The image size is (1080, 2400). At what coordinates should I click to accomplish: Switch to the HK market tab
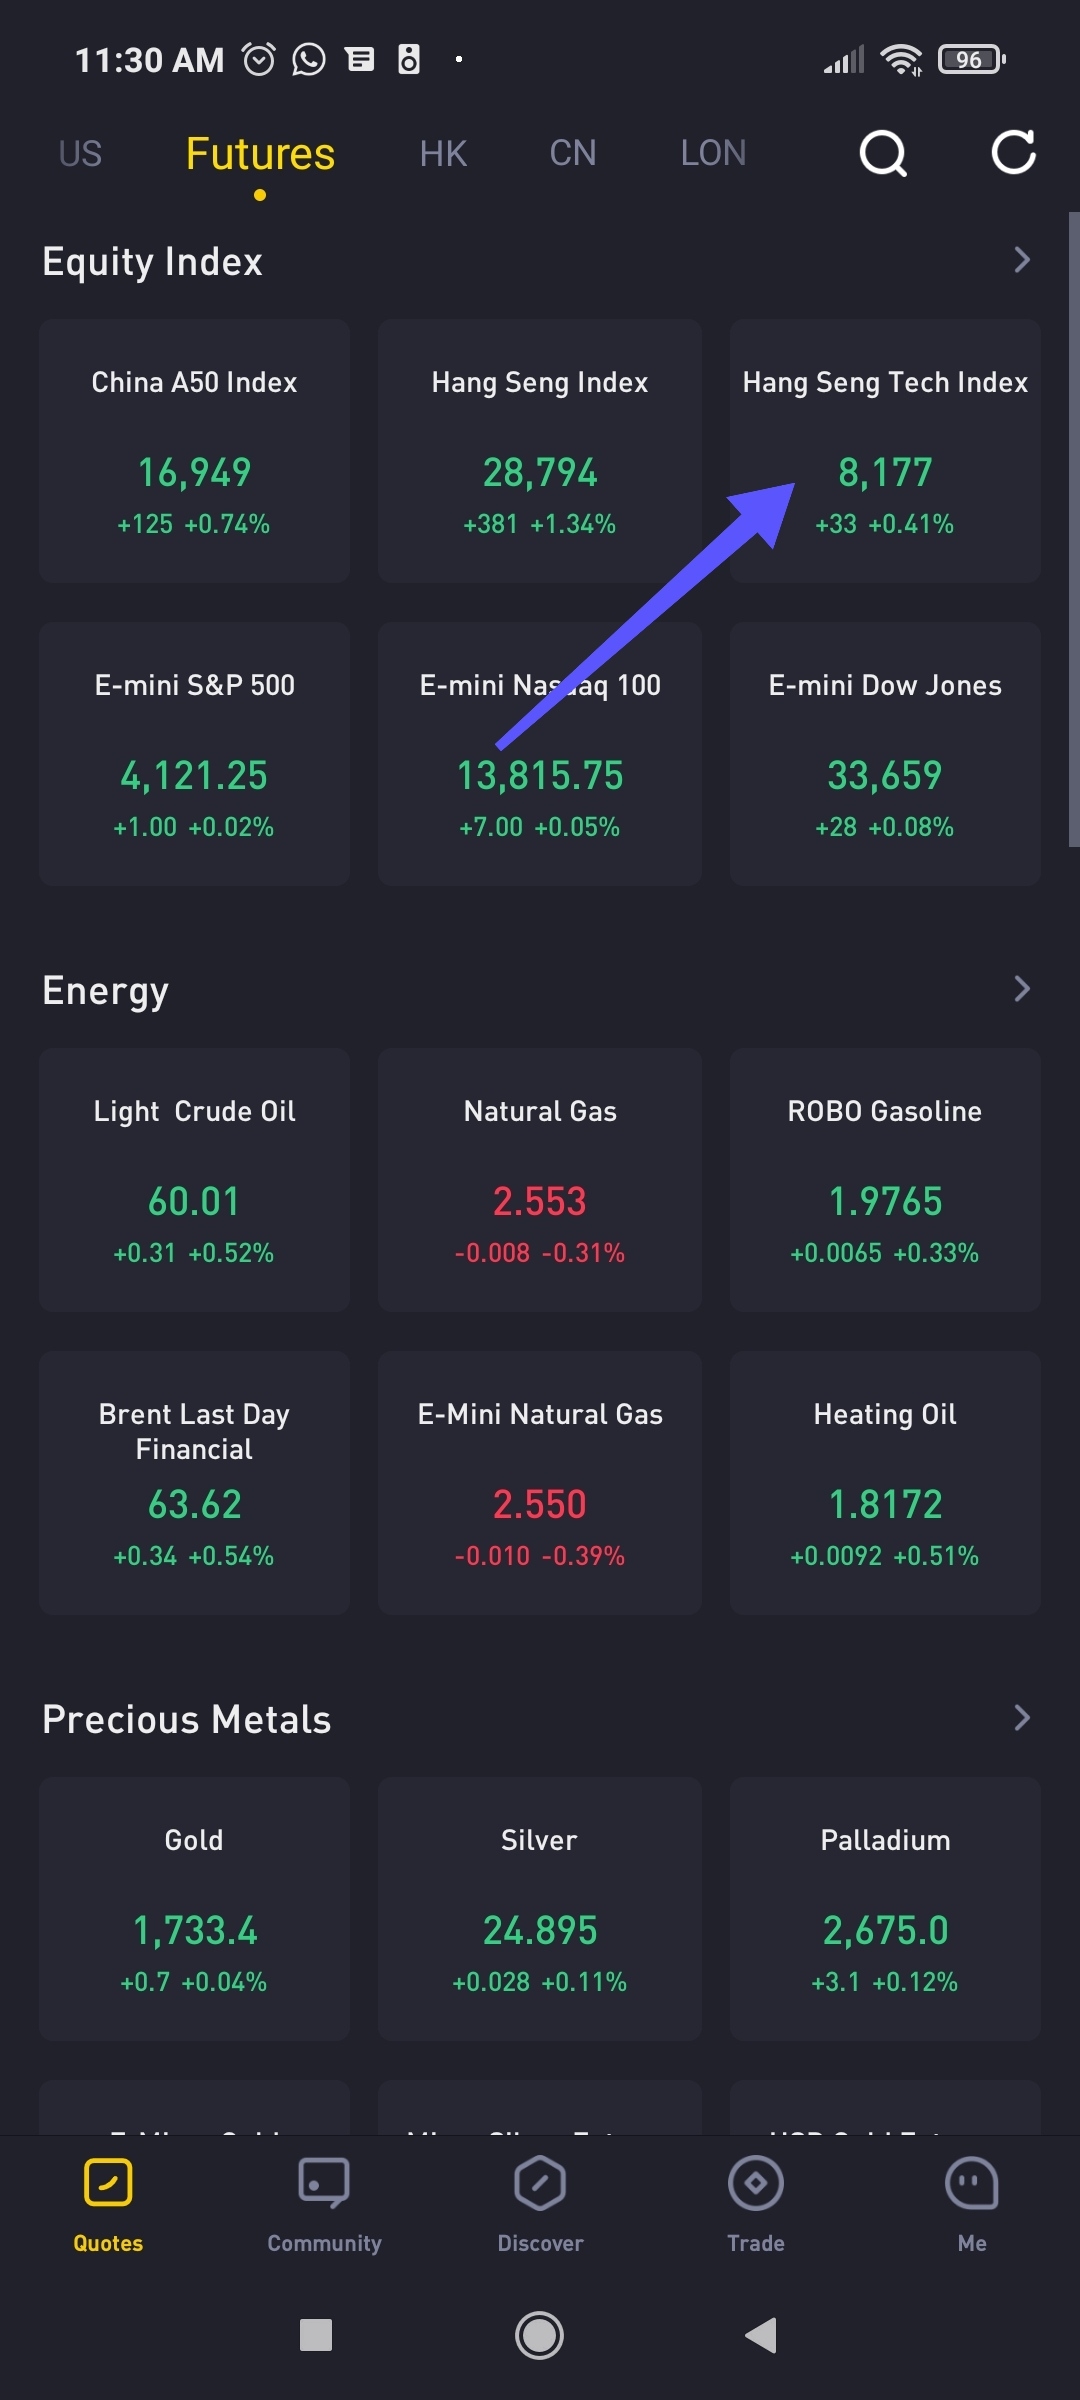tap(443, 153)
